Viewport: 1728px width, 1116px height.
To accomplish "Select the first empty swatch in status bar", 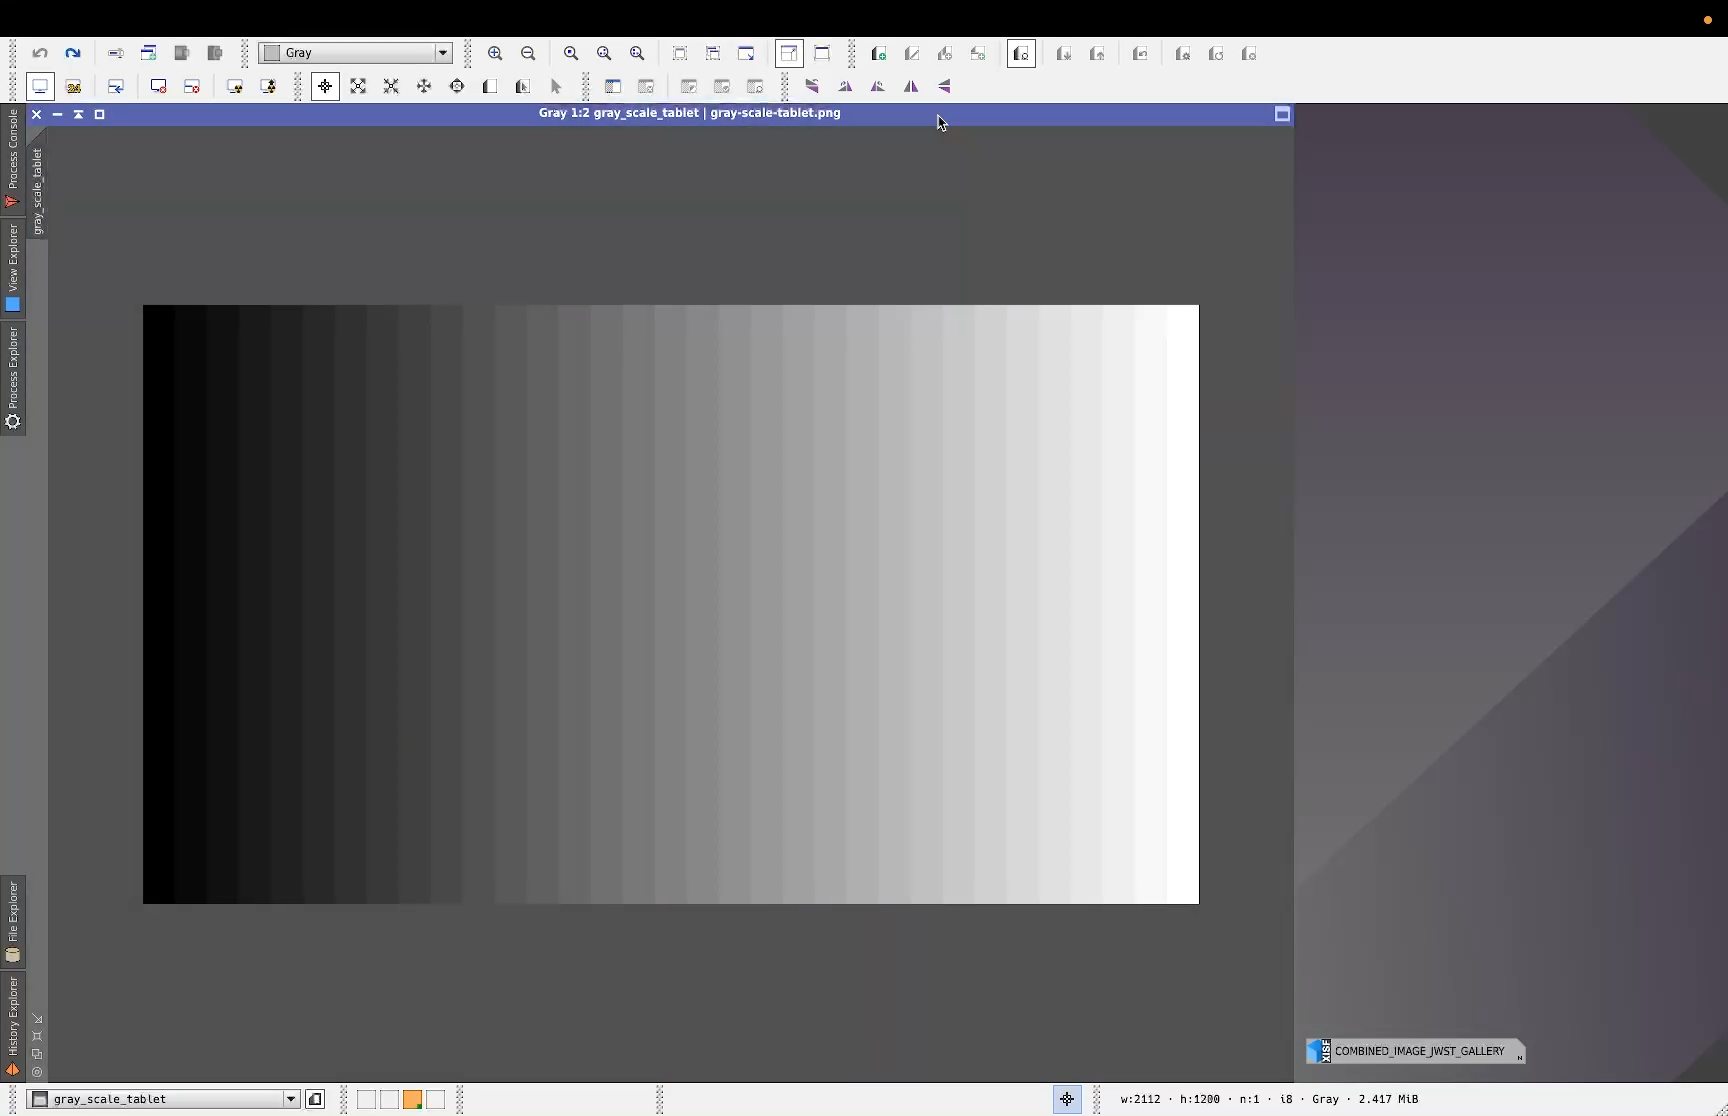I will (366, 1099).
